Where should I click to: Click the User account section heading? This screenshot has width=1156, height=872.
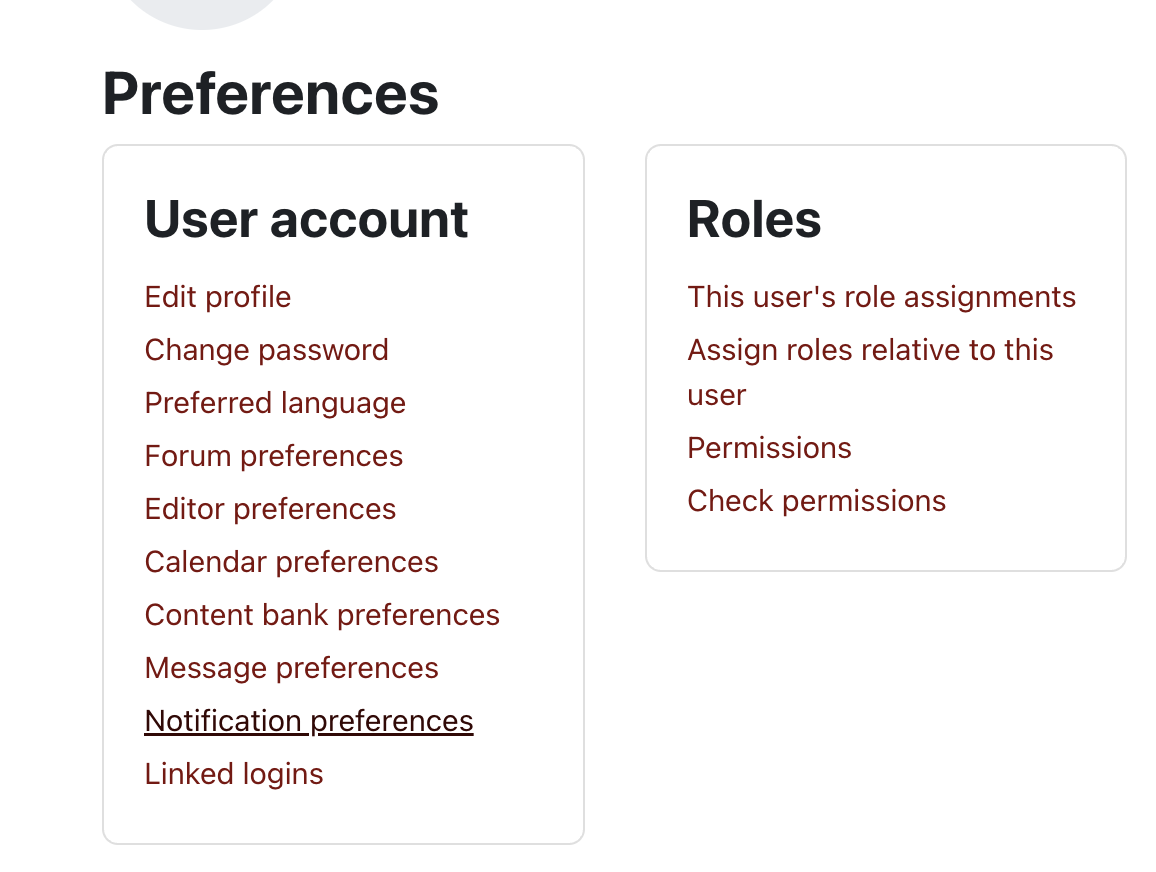tap(306, 219)
